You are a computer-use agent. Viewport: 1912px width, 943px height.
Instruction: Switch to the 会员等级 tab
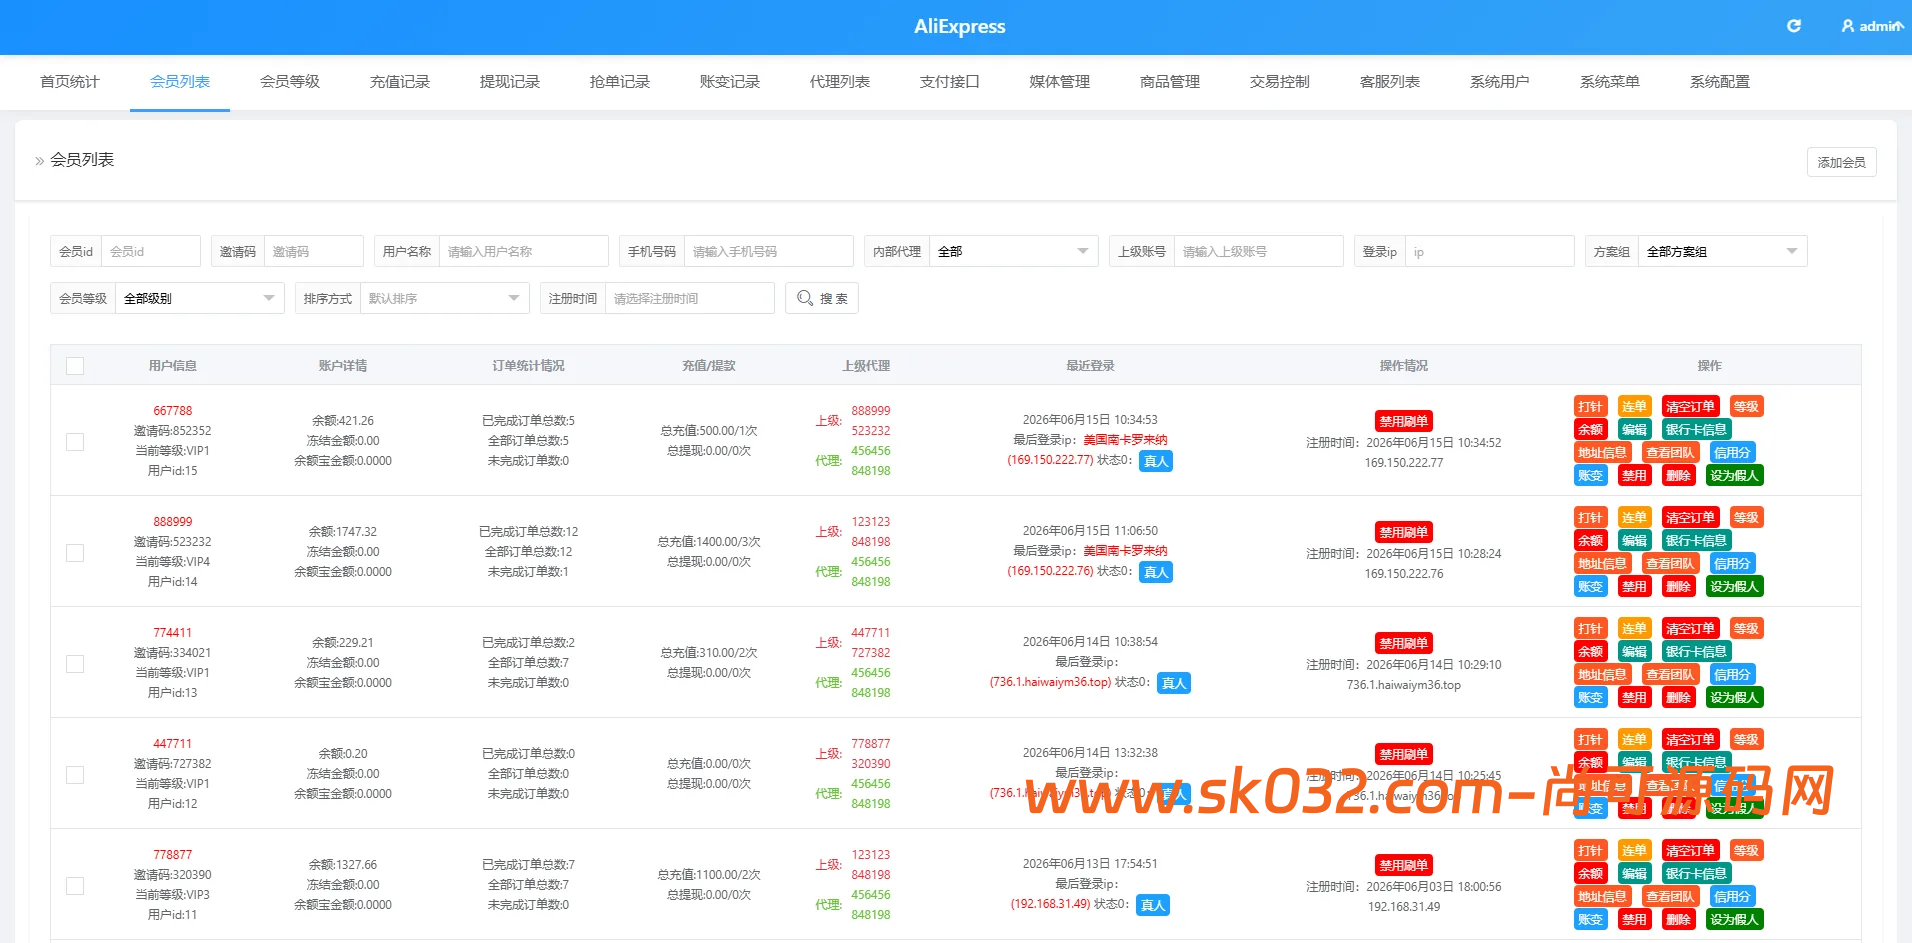pyautogui.click(x=290, y=82)
